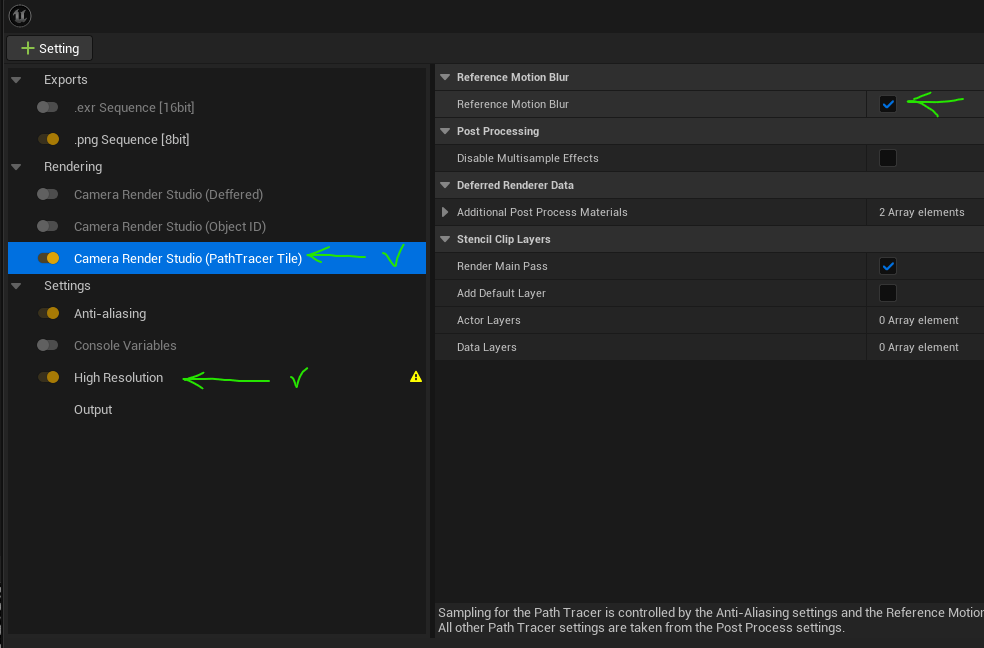Viewport: 984px width, 648px height.
Task: Select the Output setting row
Action: 217,410
